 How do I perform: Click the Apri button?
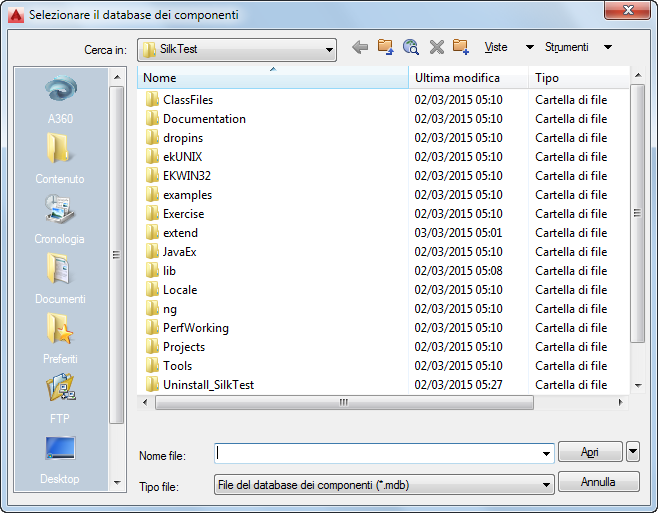pyautogui.click(x=590, y=452)
